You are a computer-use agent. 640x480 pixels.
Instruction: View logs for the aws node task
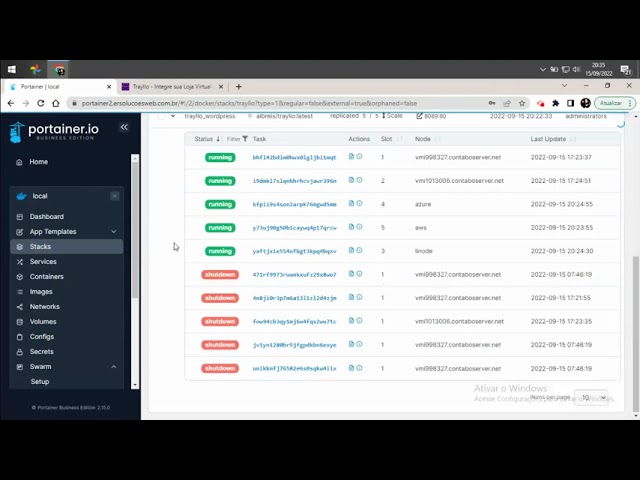coord(351,227)
